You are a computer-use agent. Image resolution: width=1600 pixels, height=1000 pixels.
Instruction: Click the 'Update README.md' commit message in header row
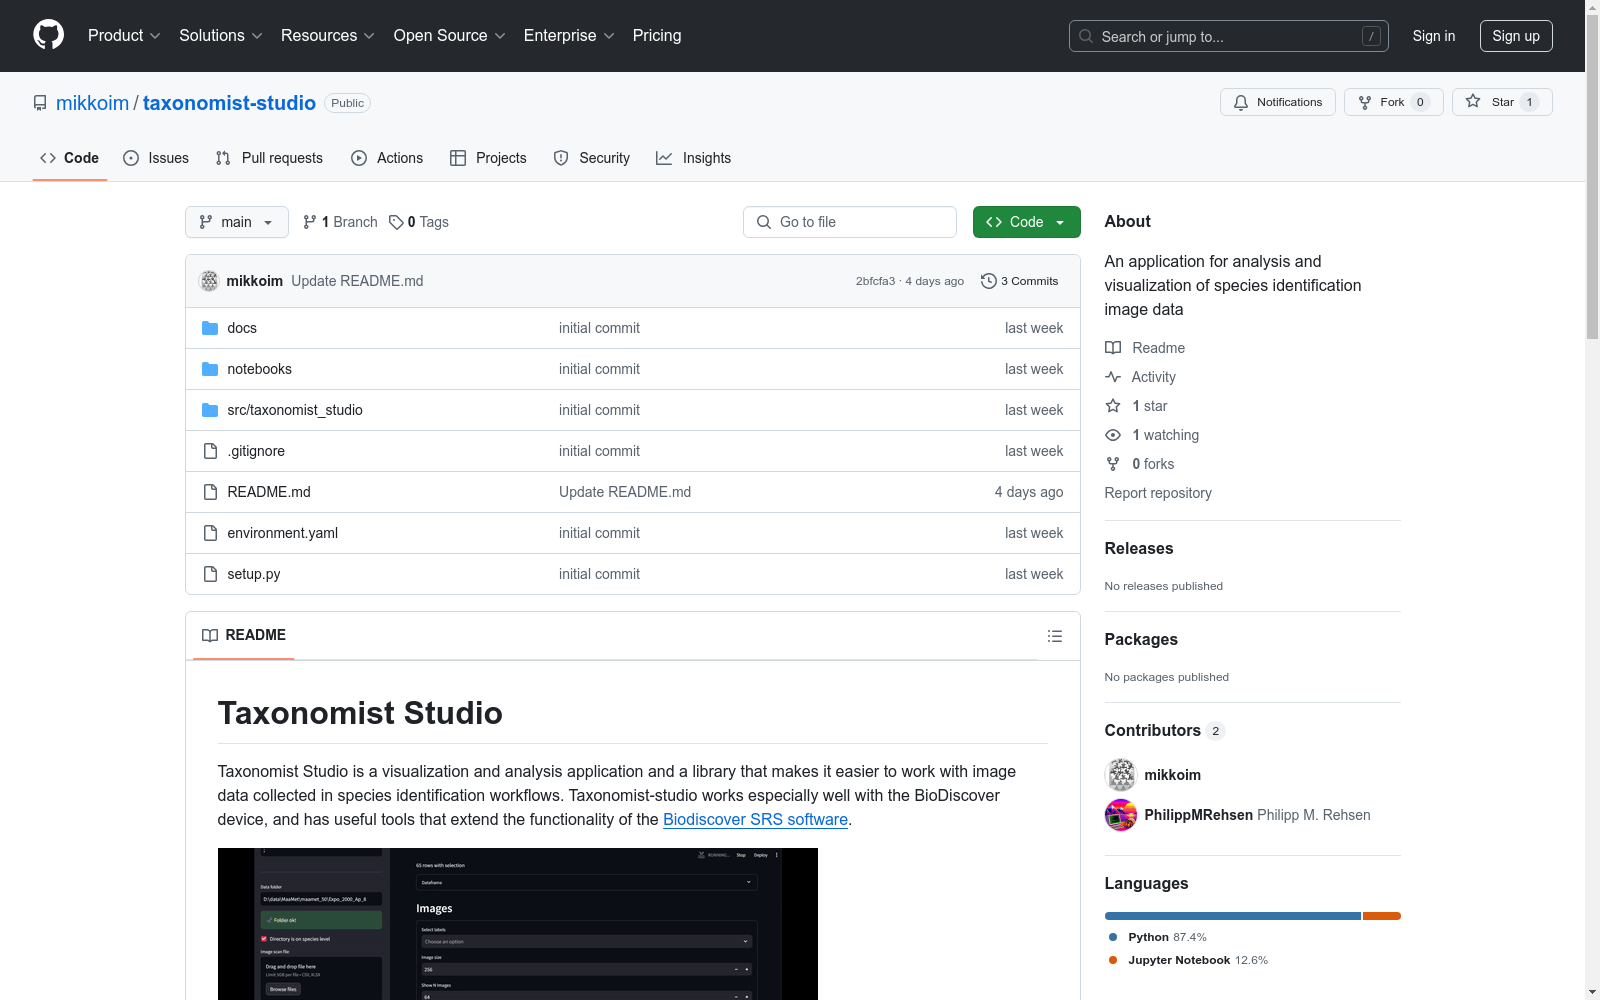(x=357, y=281)
